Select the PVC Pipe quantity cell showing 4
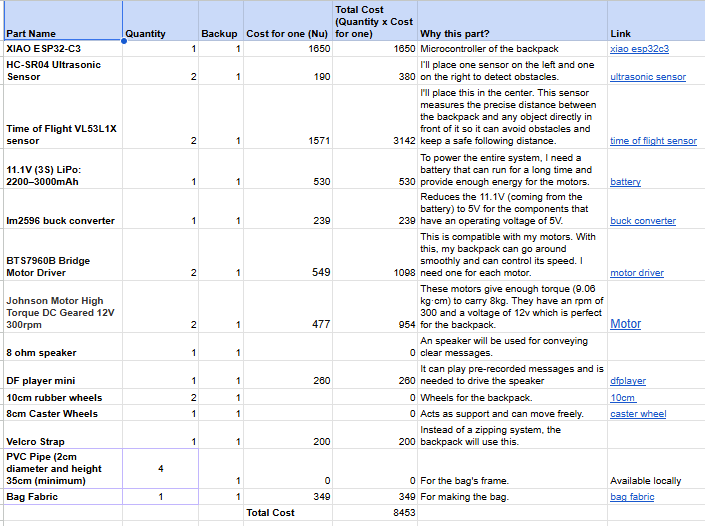Image resolution: width=705 pixels, height=526 pixels. pyautogui.click(x=161, y=468)
